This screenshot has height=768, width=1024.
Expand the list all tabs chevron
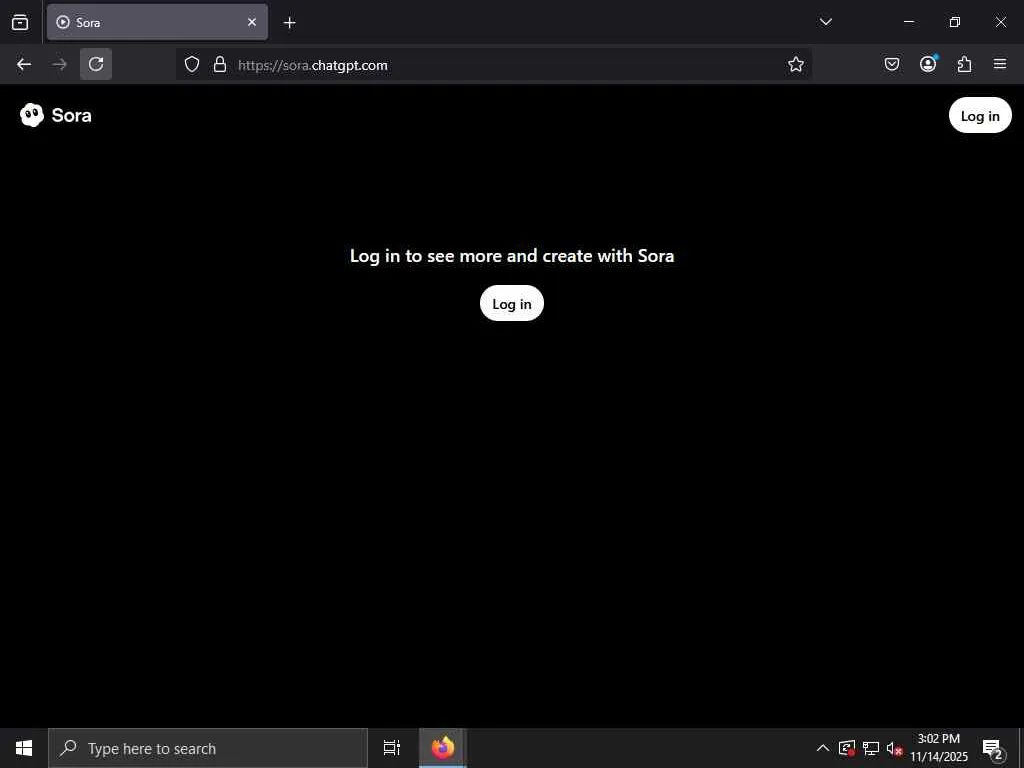click(825, 22)
